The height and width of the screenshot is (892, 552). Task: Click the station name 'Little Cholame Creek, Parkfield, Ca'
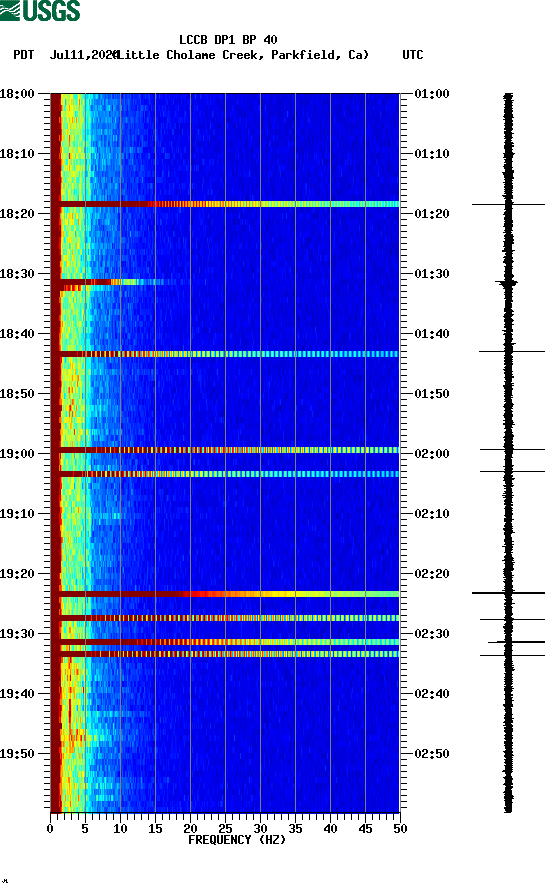click(243, 55)
